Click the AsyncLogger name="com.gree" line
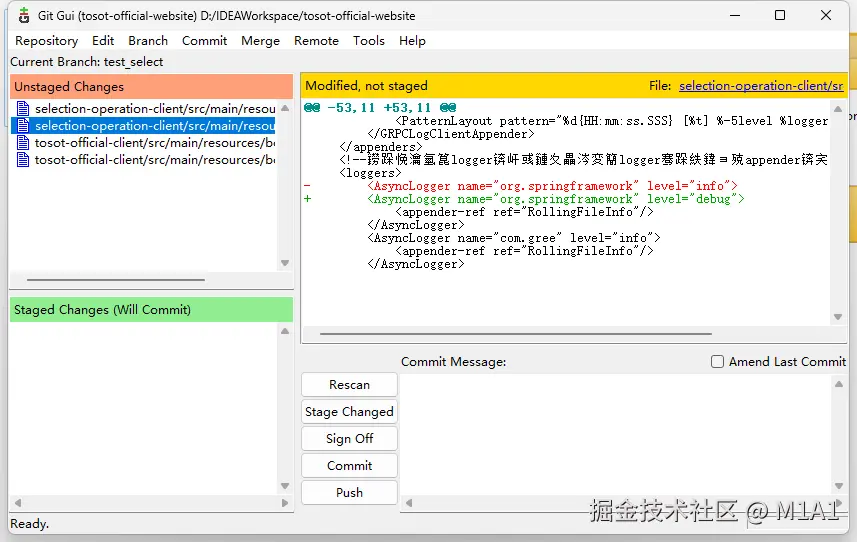 point(514,238)
